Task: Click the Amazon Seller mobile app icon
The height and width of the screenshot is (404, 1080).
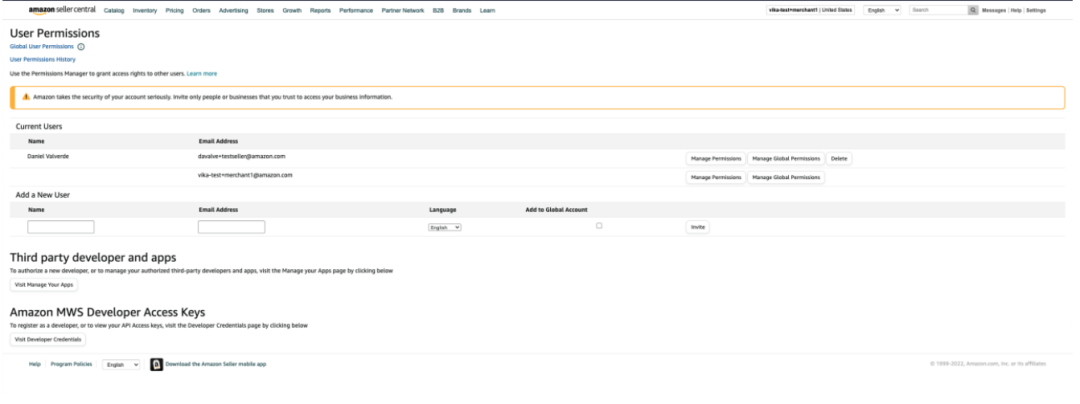Action: [156, 364]
